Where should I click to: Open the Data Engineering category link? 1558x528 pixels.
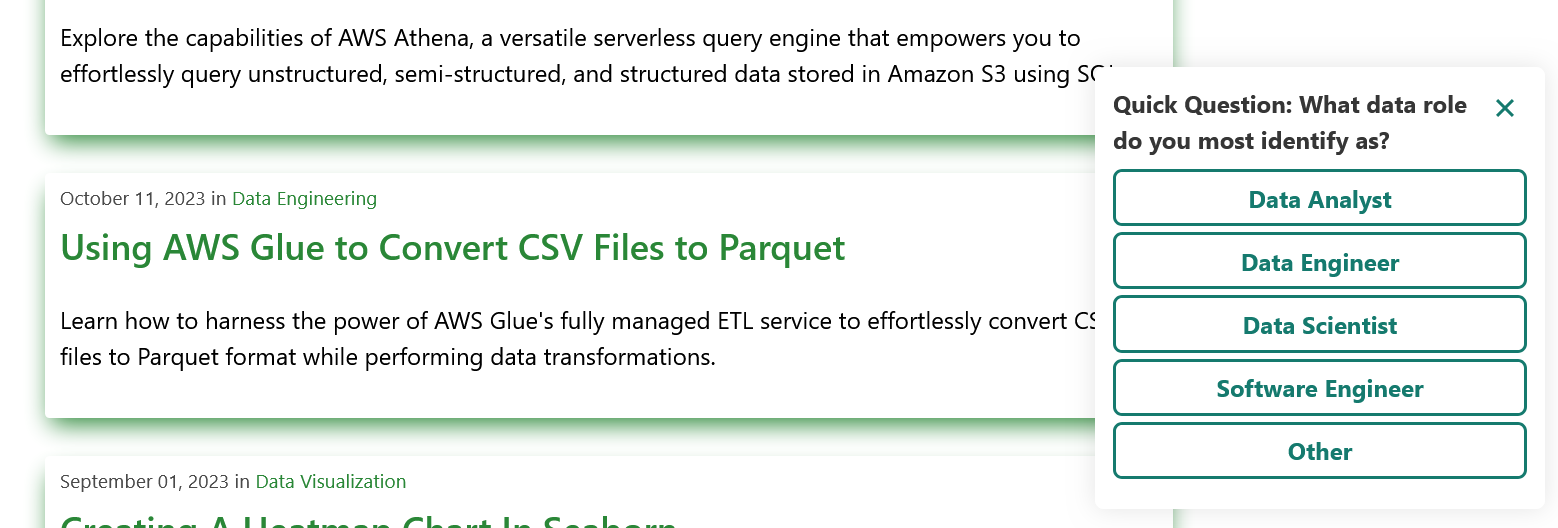click(304, 199)
